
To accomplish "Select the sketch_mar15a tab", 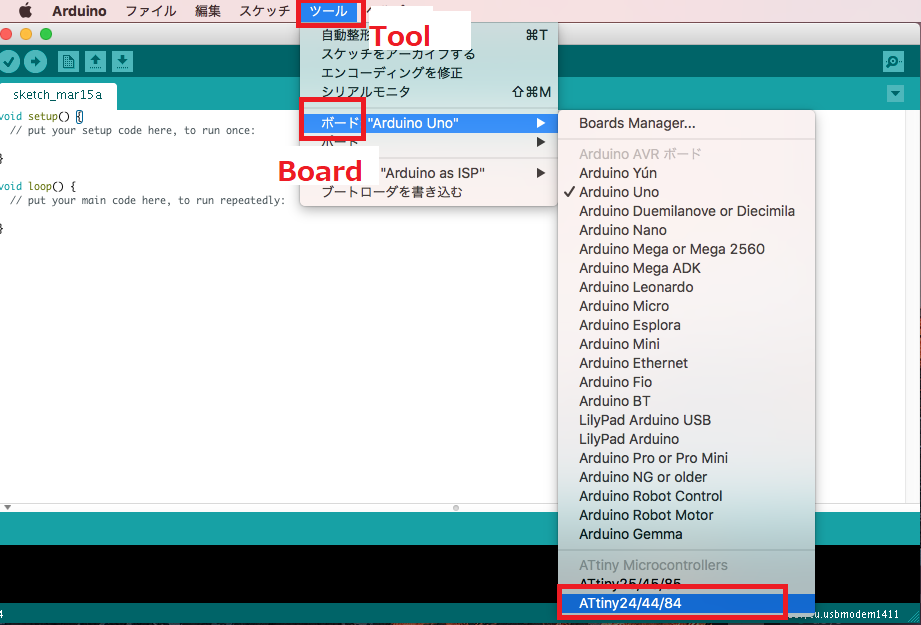I will (58, 95).
